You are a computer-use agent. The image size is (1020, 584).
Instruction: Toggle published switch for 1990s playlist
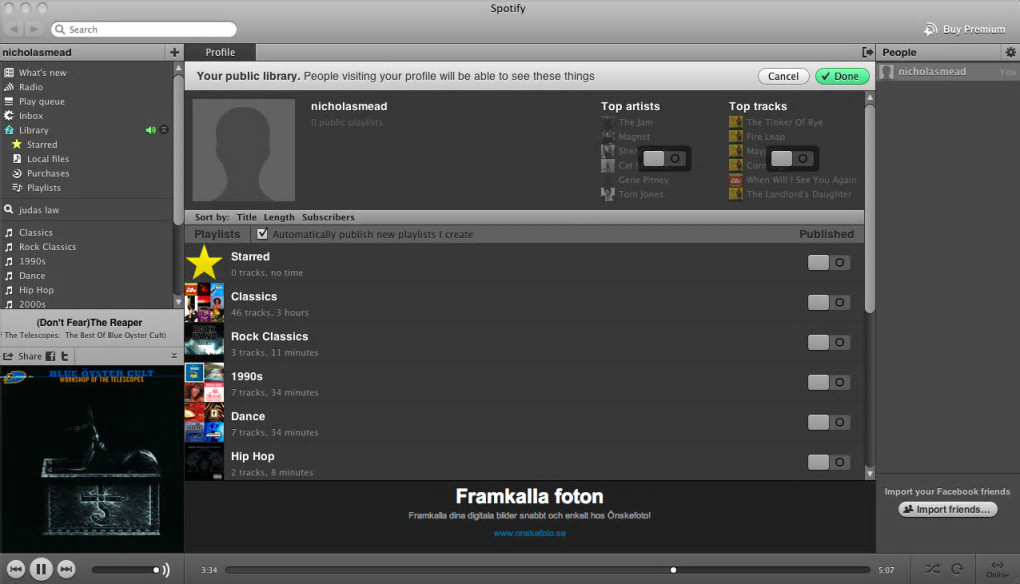pos(829,382)
